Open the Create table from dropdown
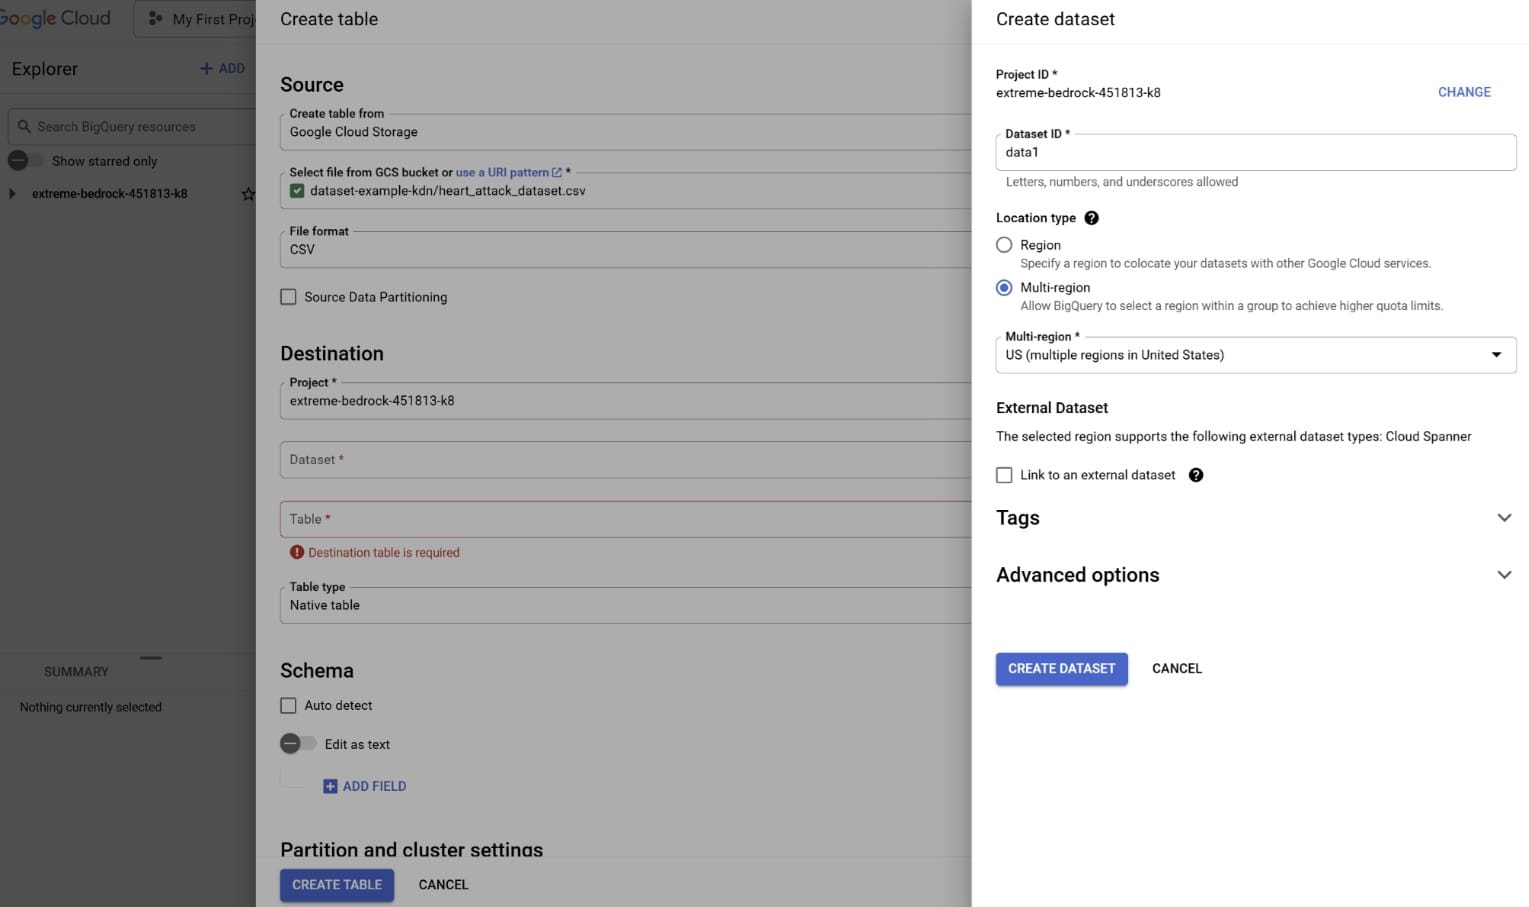Viewport: 1529px width, 907px height. [x=625, y=132]
